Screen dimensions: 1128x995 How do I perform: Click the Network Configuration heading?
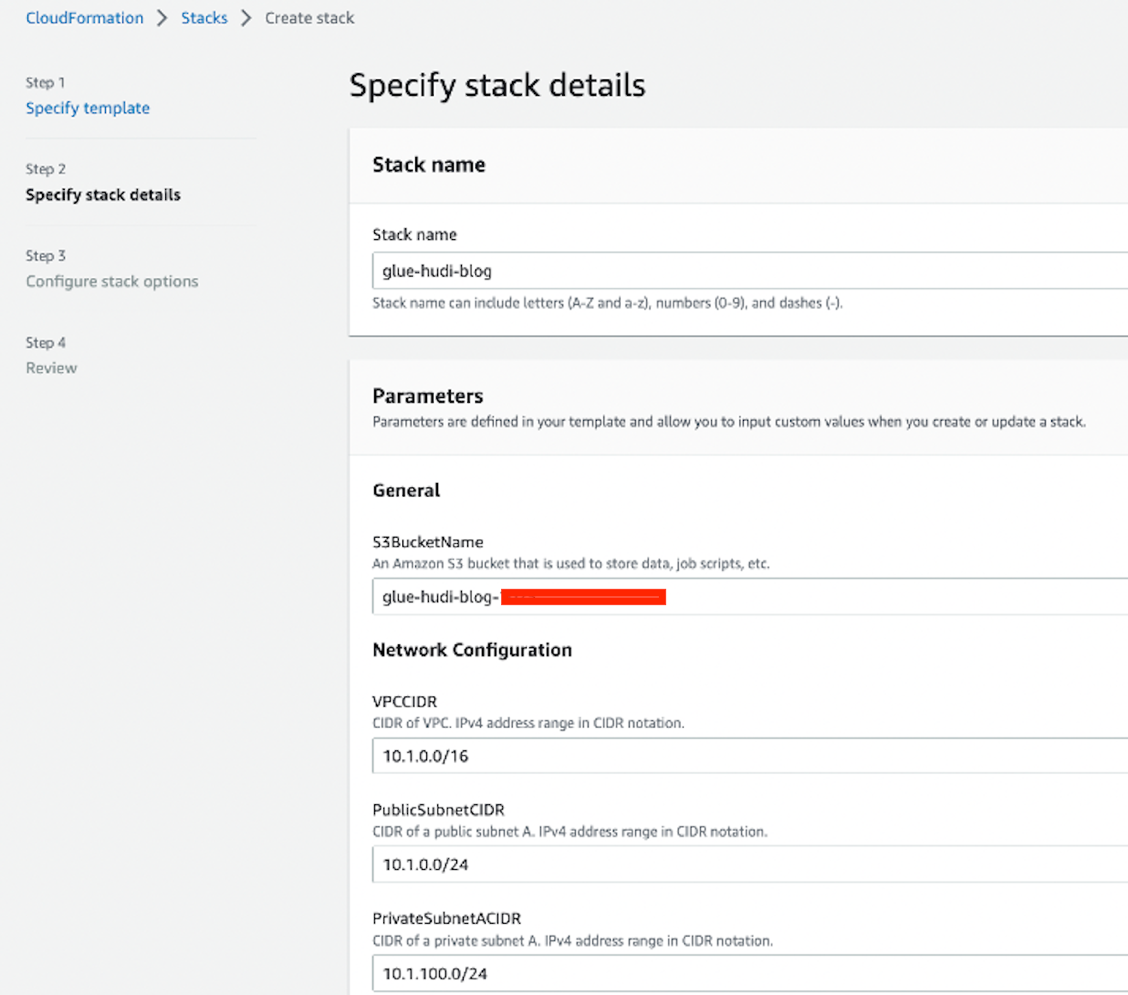[x=472, y=650]
